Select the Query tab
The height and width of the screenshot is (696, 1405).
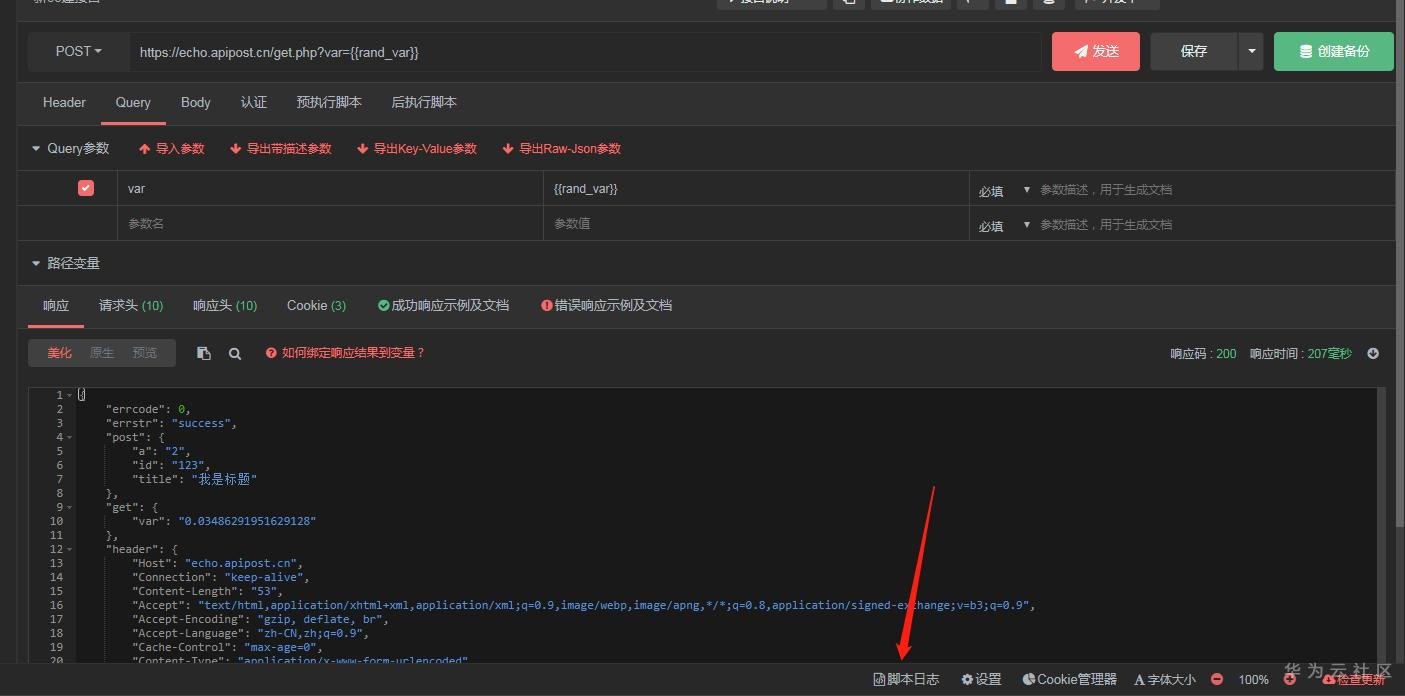133,102
